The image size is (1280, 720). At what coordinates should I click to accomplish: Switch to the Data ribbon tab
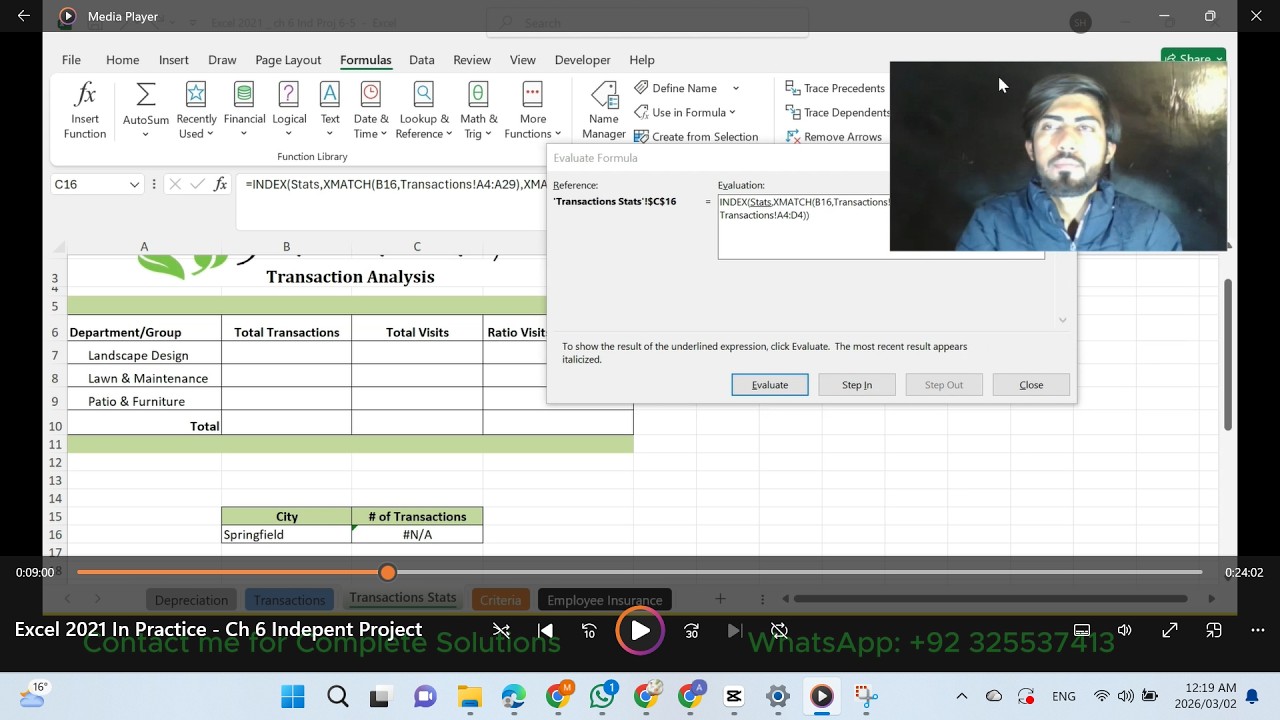[x=422, y=60]
